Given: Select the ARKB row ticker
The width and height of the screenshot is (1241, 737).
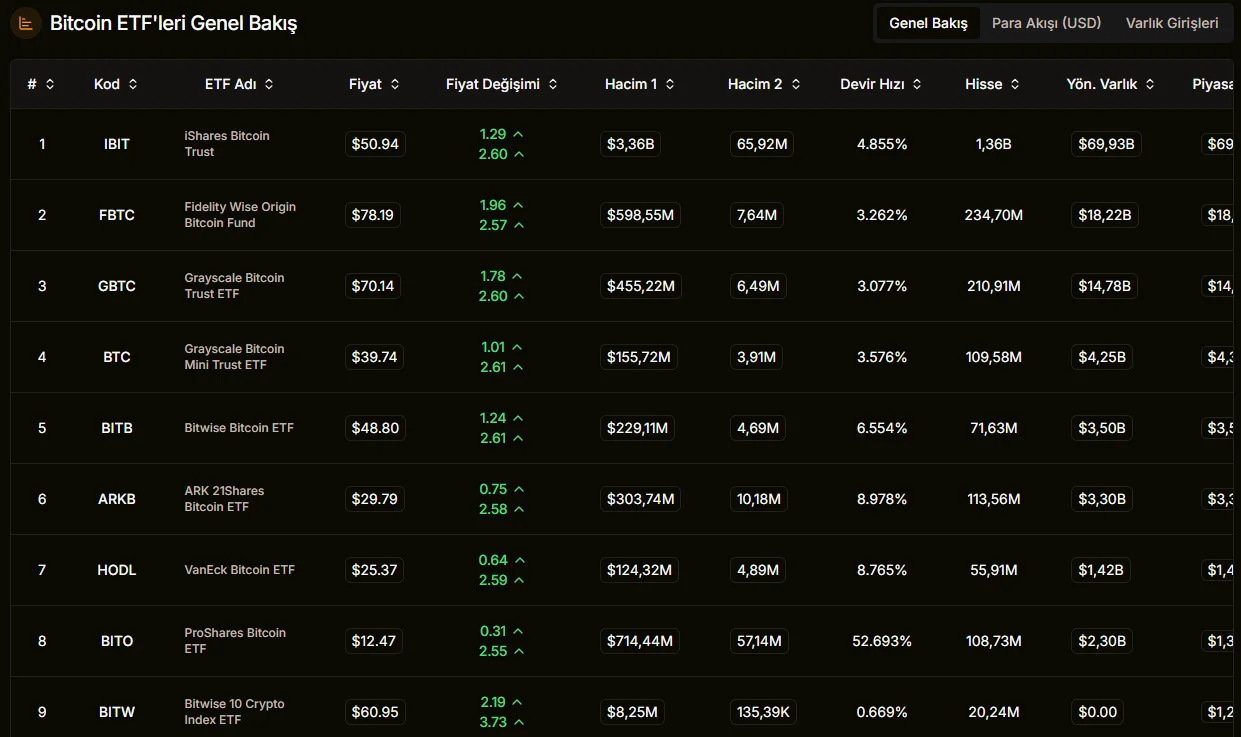Looking at the screenshot, I should pos(117,499).
